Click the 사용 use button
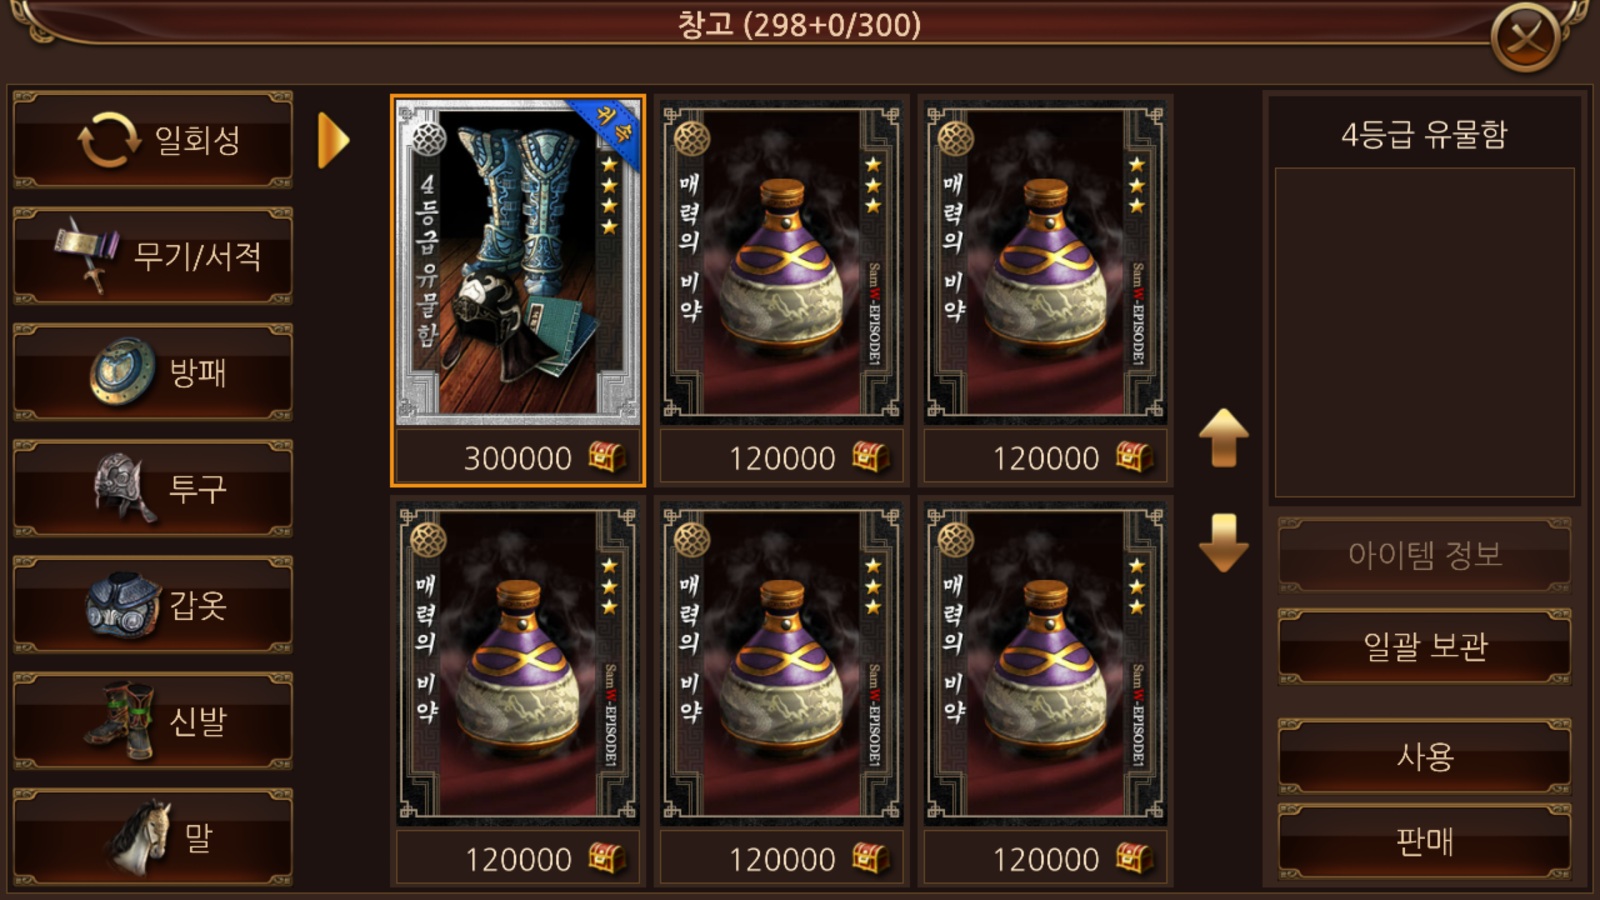Image resolution: width=1600 pixels, height=900 pixels. [x=1424, y=756]
